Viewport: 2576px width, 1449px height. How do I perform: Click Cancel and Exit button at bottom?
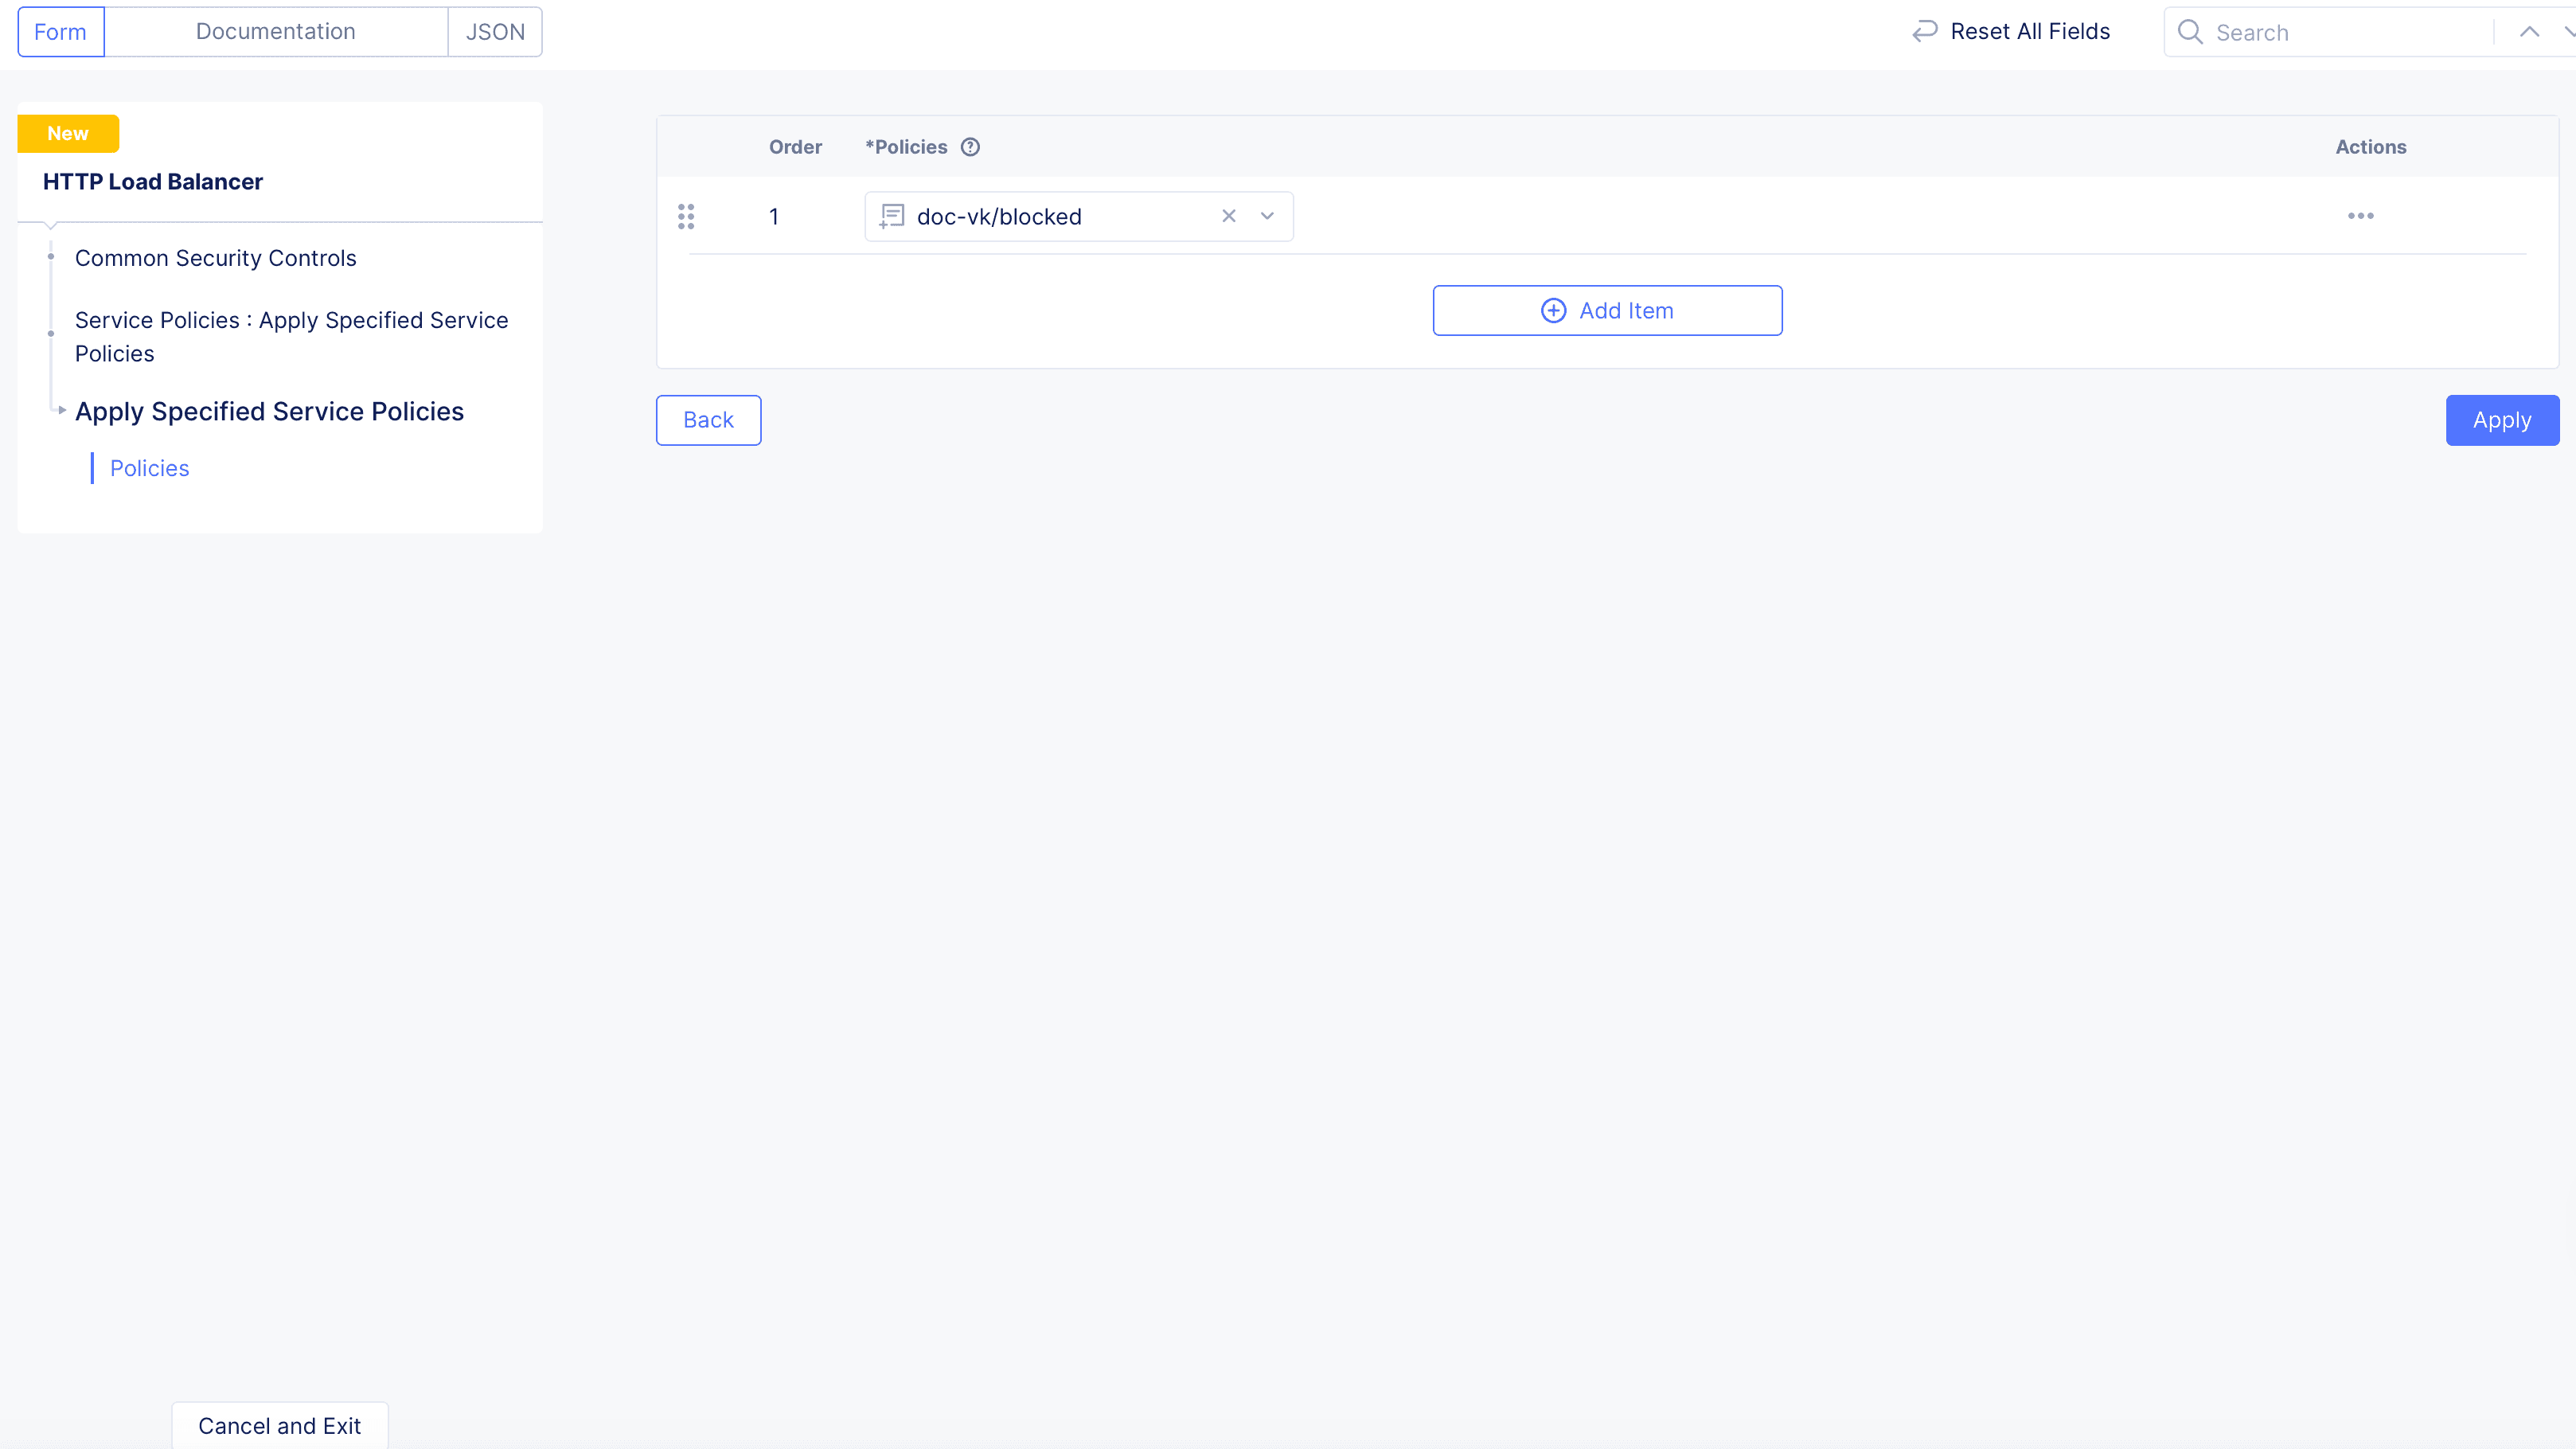pos(279,1426)
